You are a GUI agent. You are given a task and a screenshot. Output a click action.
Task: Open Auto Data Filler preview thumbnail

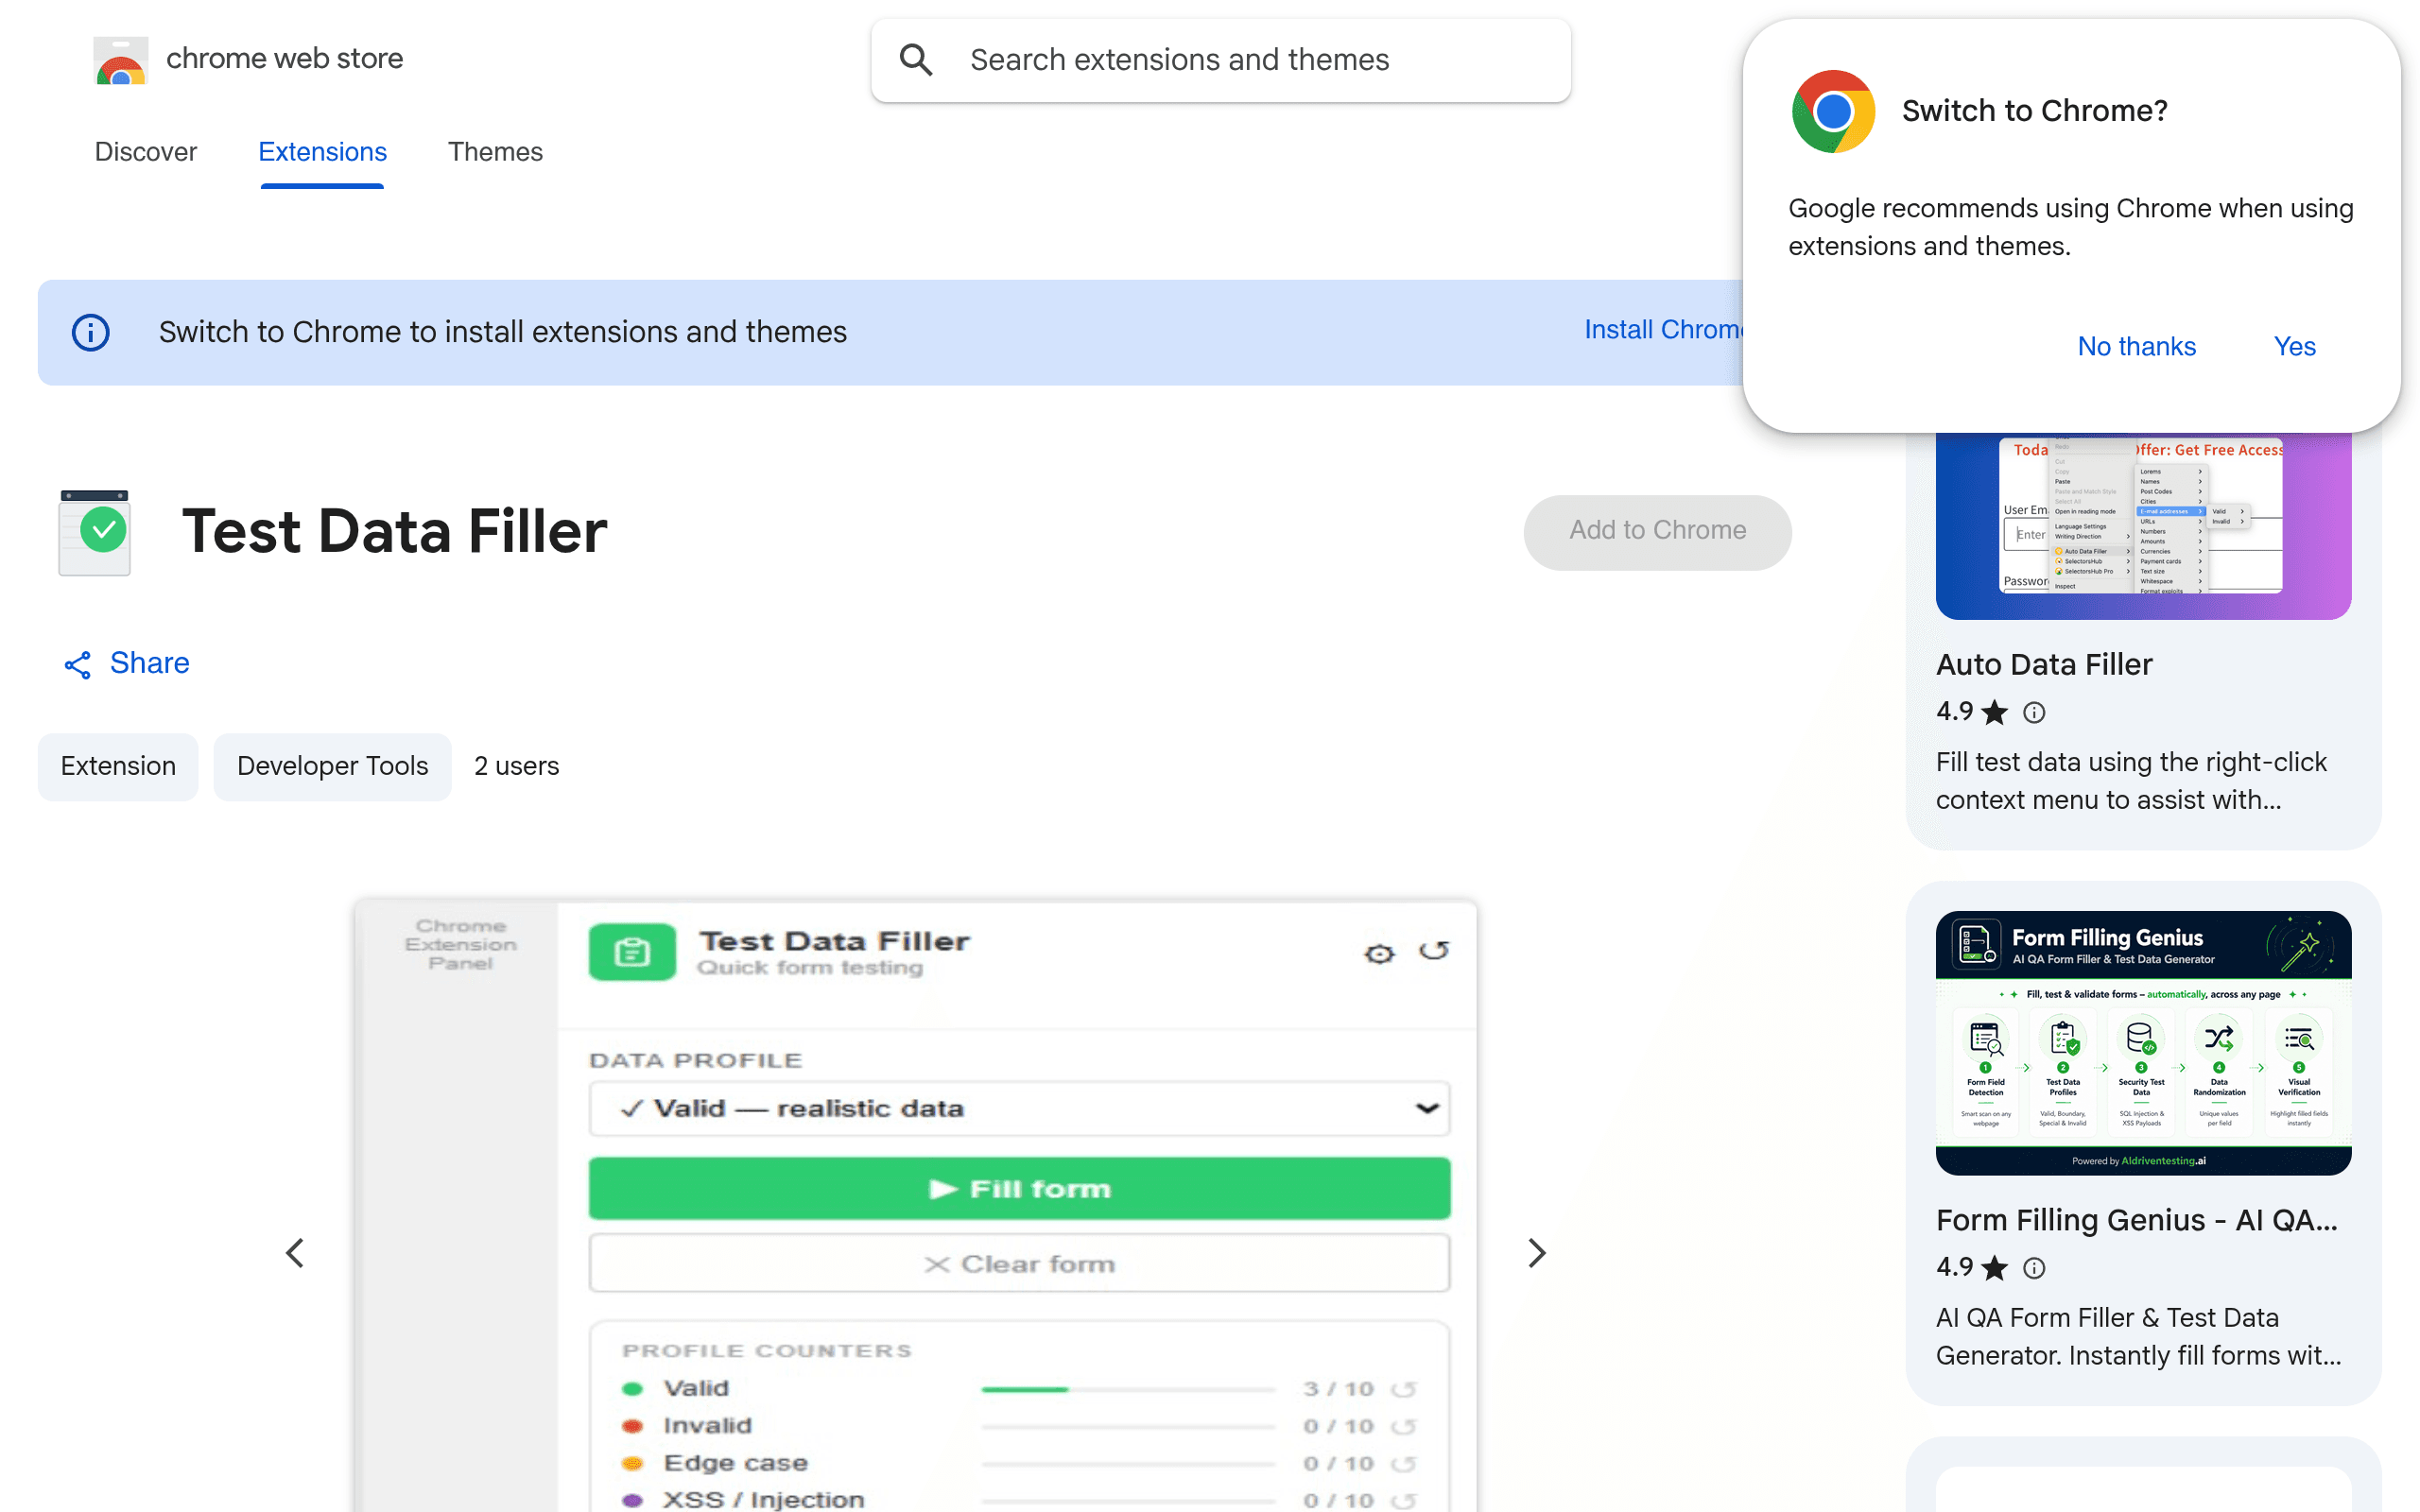2143,526
